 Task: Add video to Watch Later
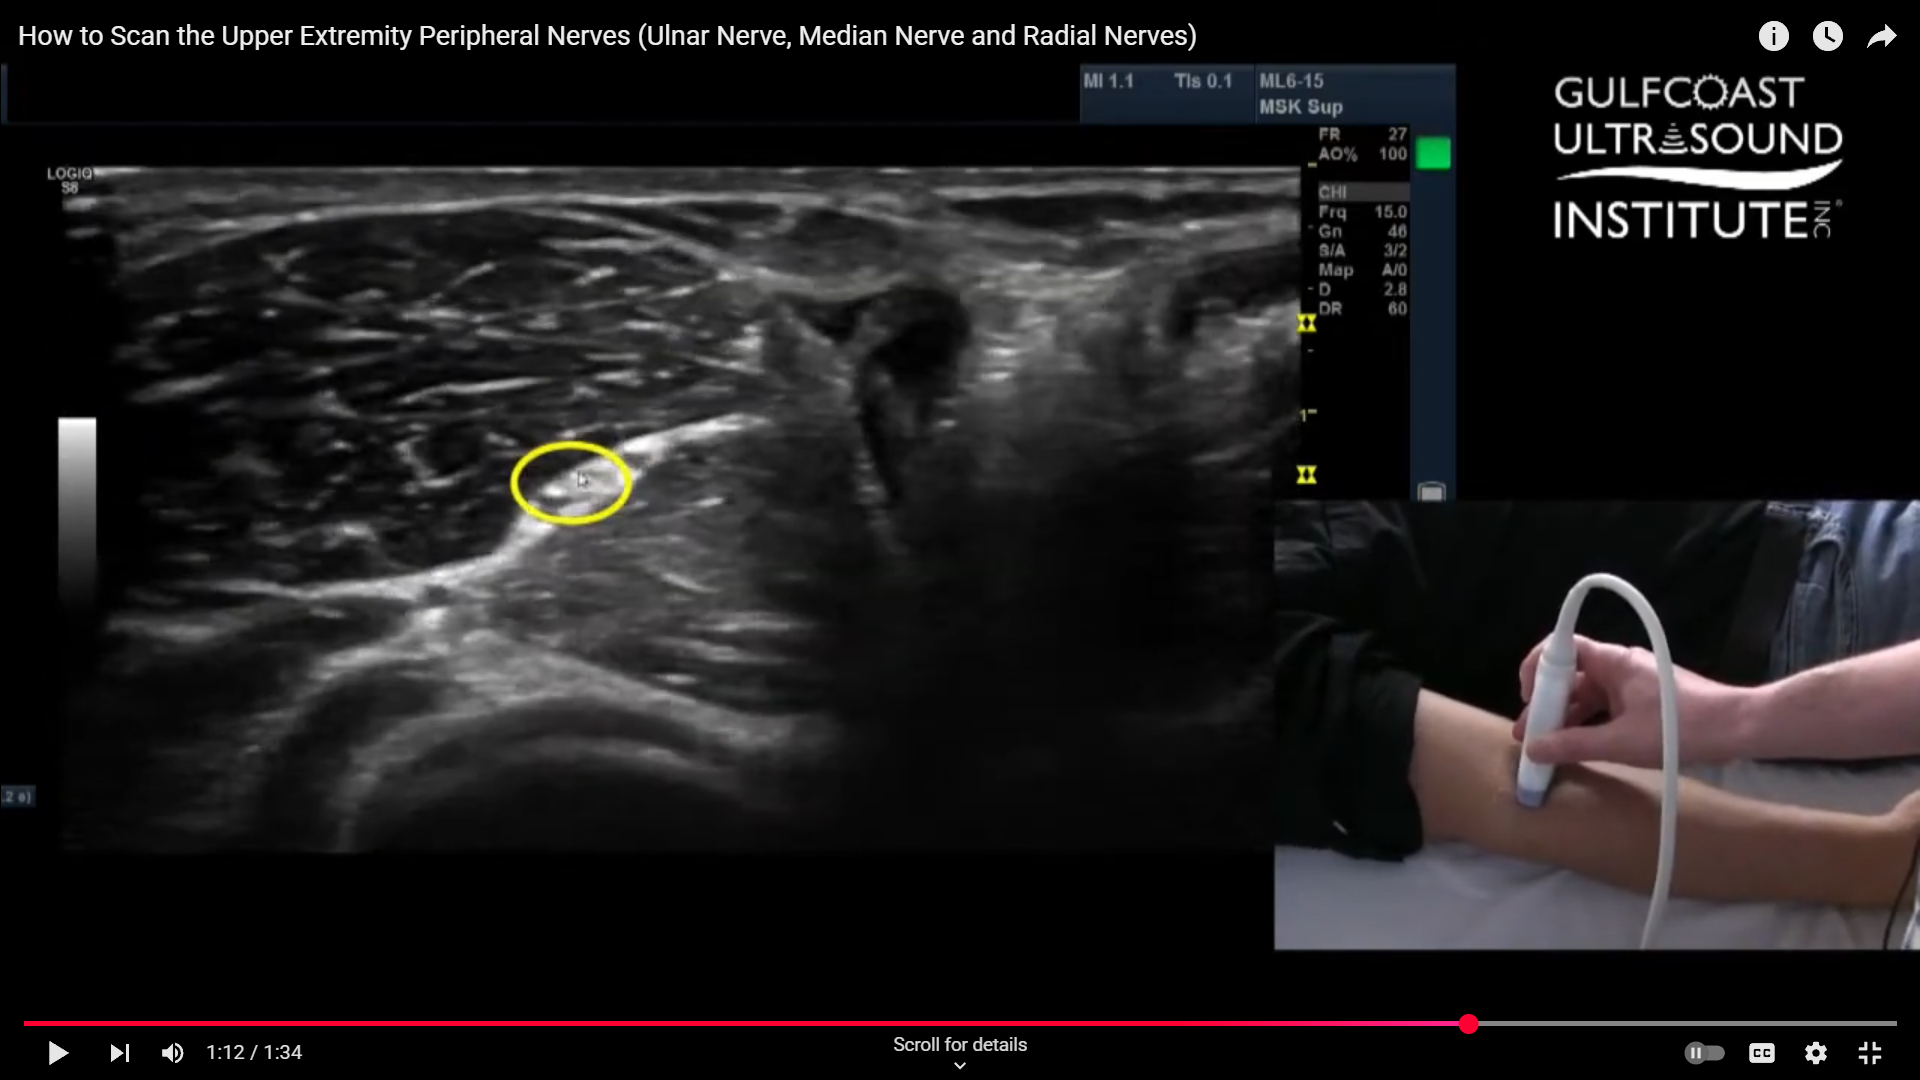pyautogui.click(x=1827, y=37)
